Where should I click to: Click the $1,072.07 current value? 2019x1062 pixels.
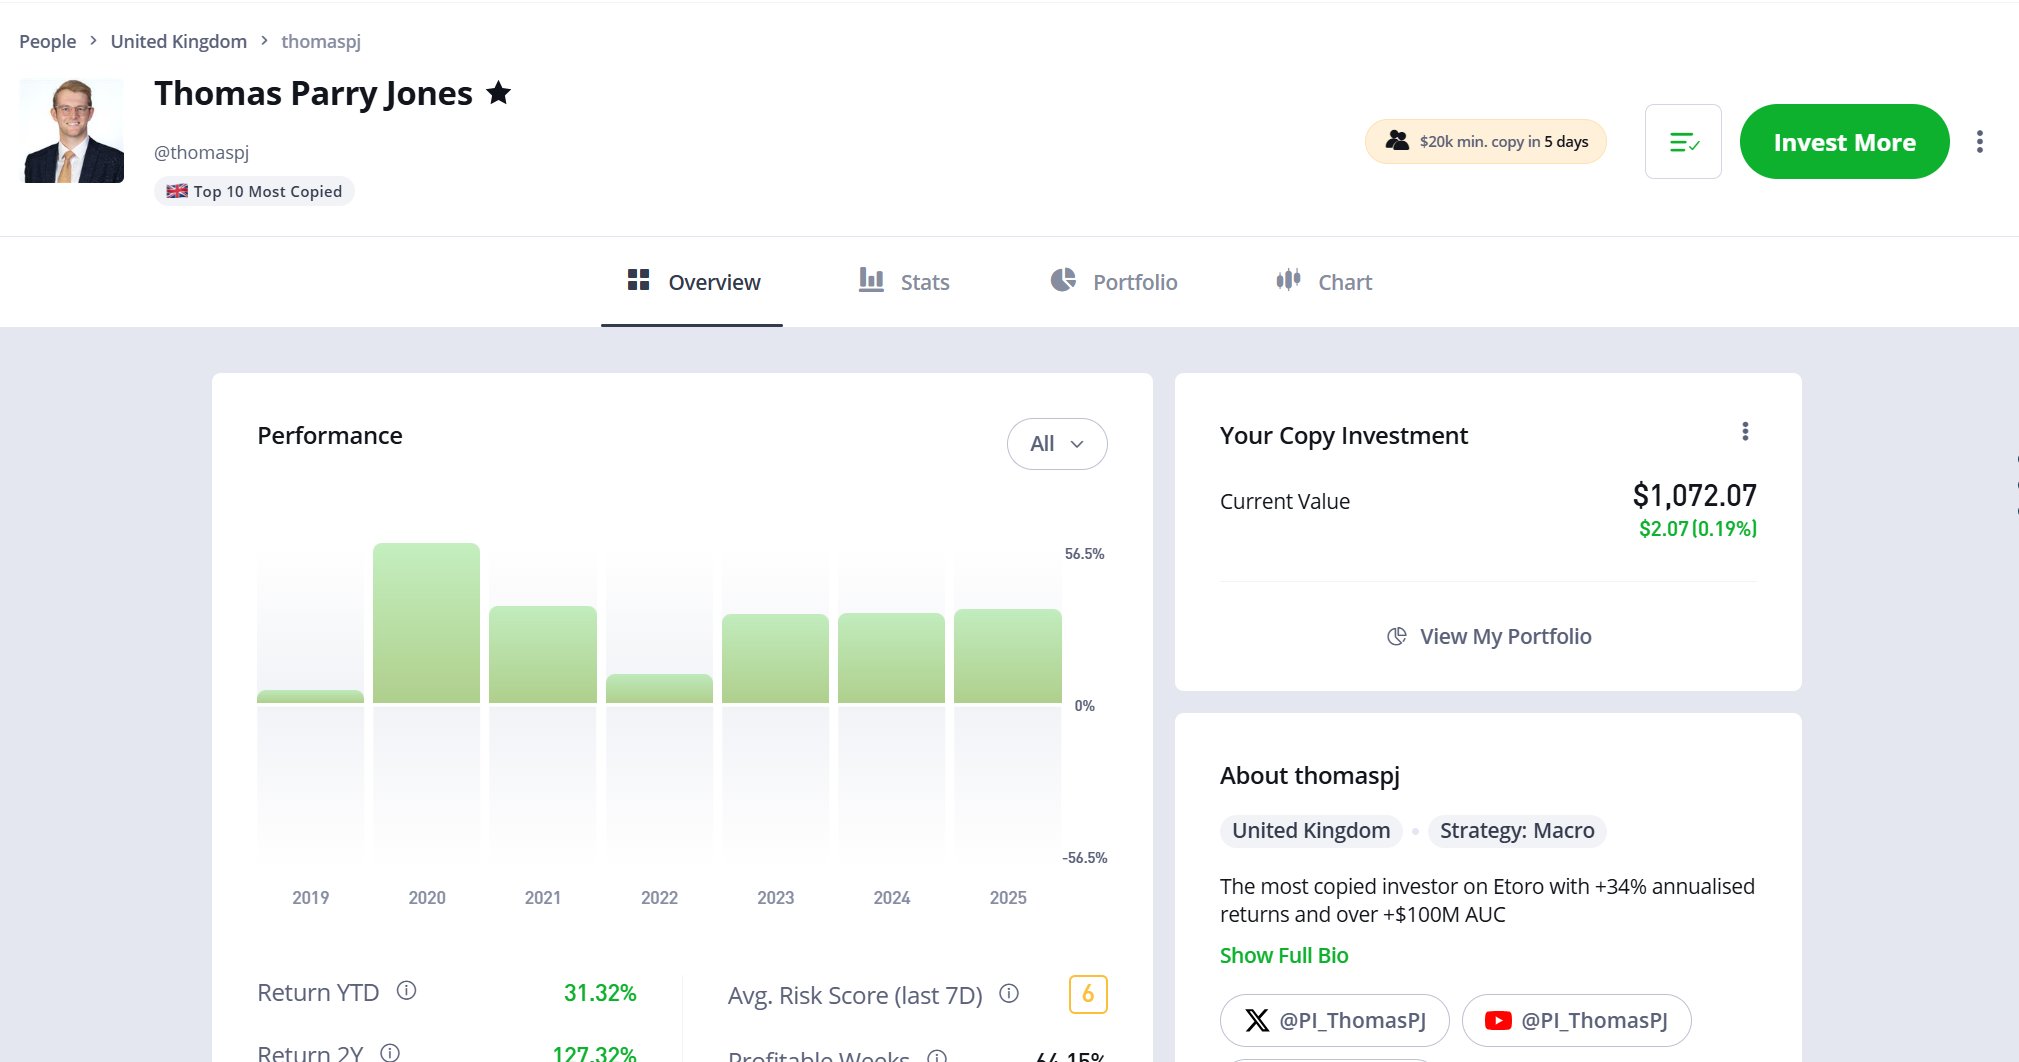click(1694, 495)
